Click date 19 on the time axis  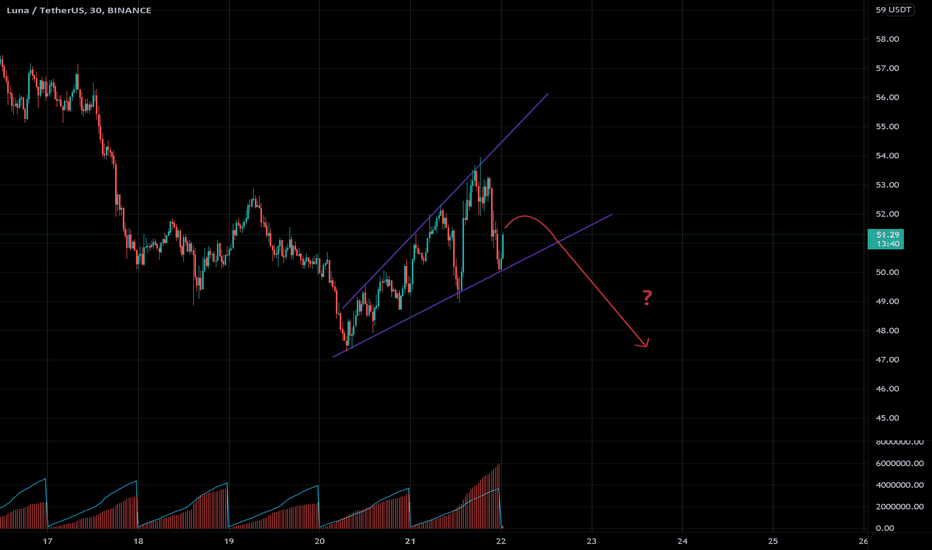pyautogui.click(x=229, y=541)
